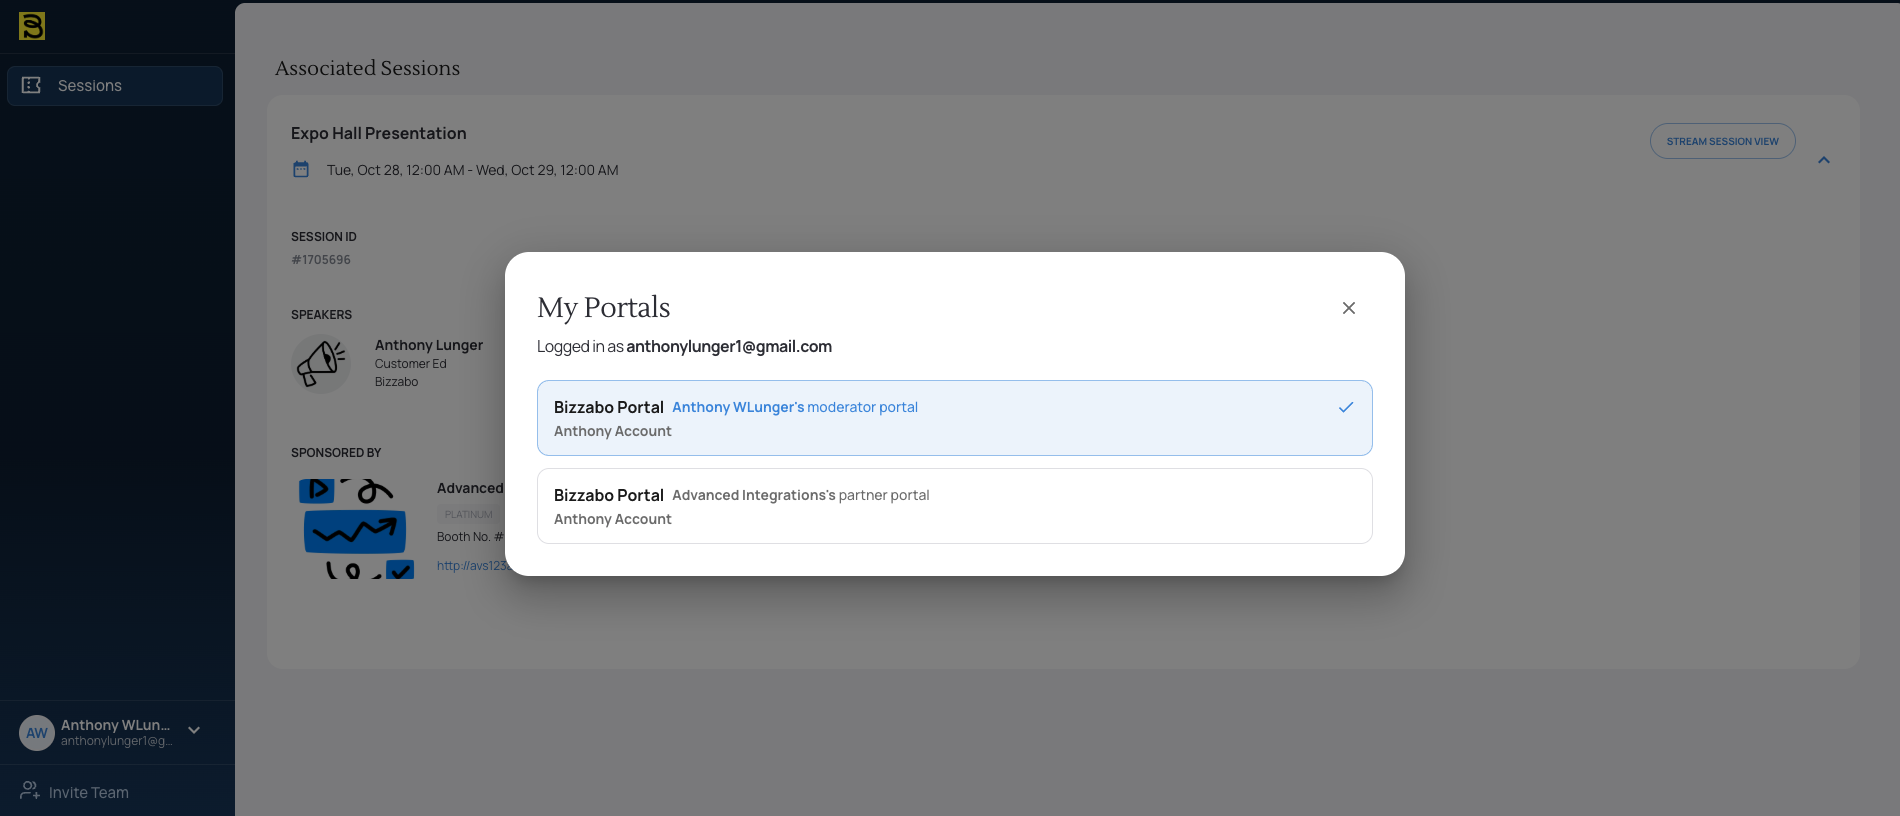Open the avs123 sponsor website link
Screen dimensions: 1900x816
coord(470,566)
